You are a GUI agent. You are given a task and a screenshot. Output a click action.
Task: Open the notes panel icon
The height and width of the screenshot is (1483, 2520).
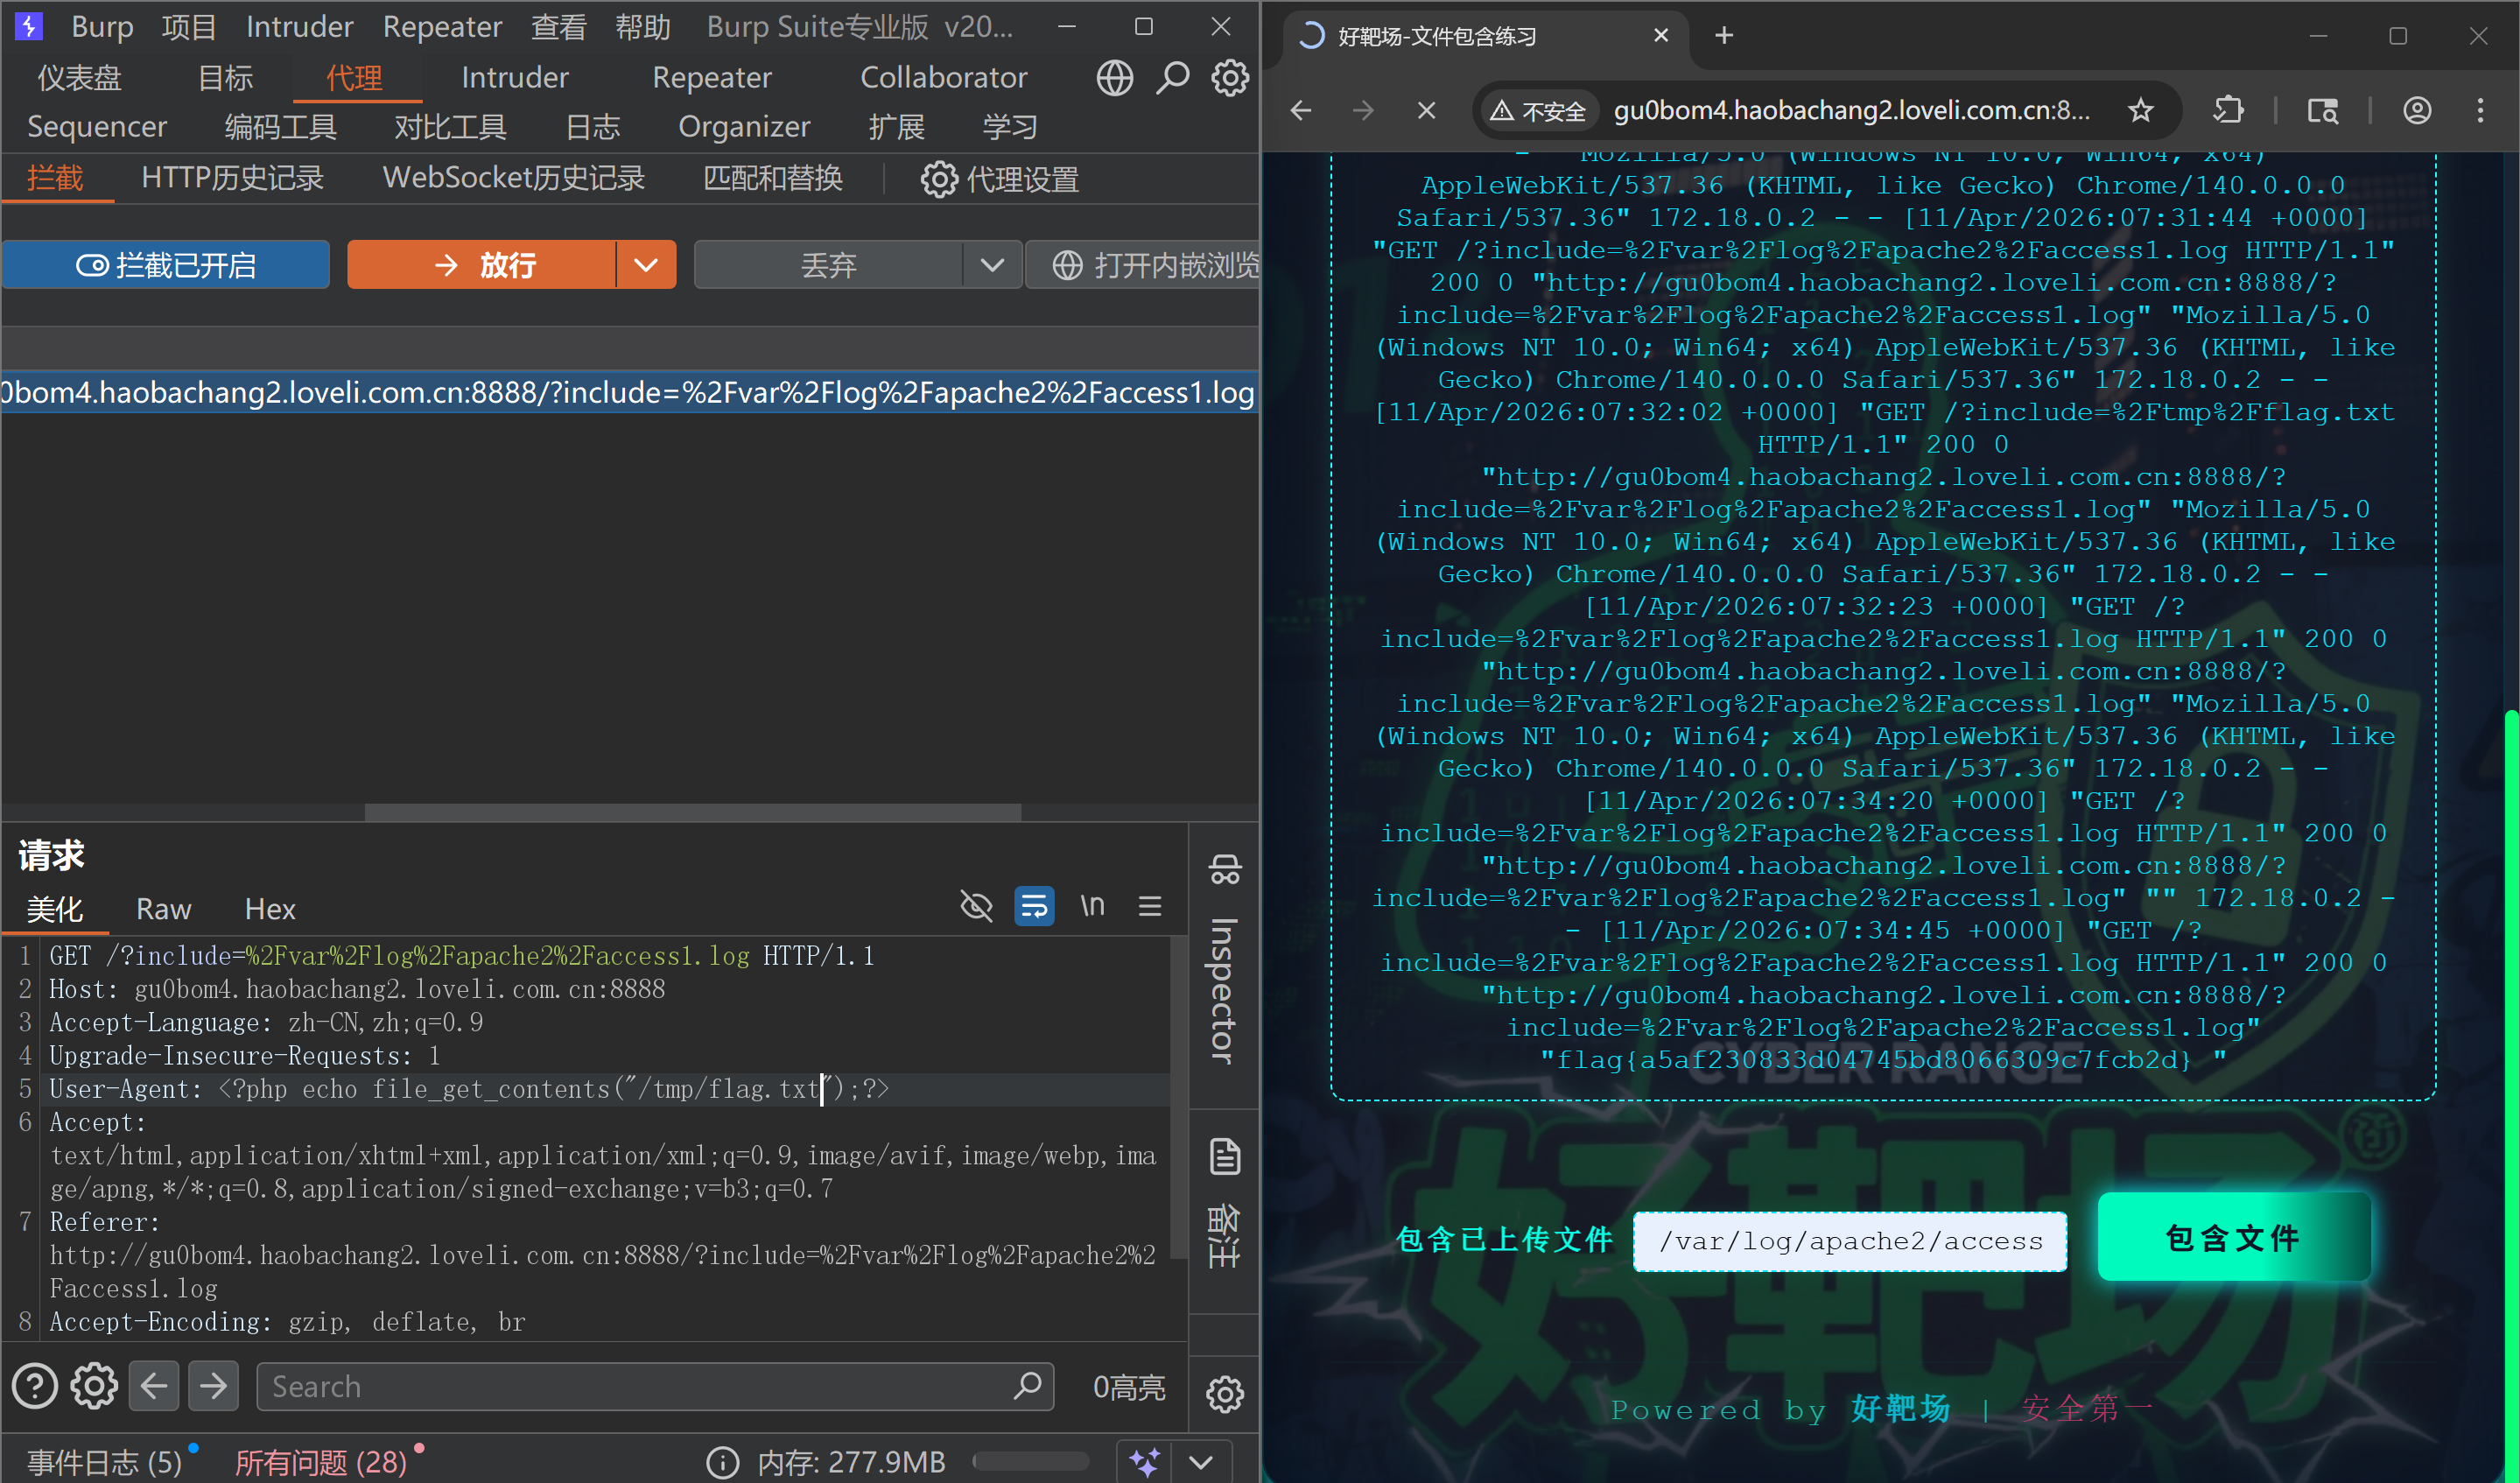[1225, 1157]
